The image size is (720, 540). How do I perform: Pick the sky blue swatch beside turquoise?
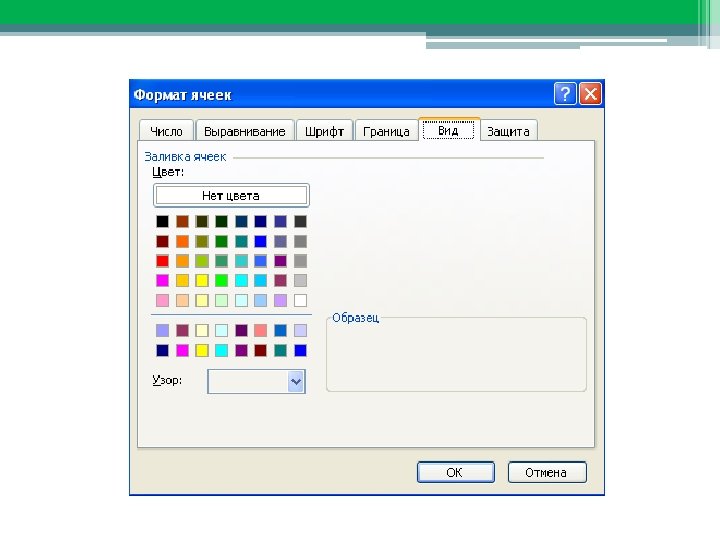tap(260, 281)
